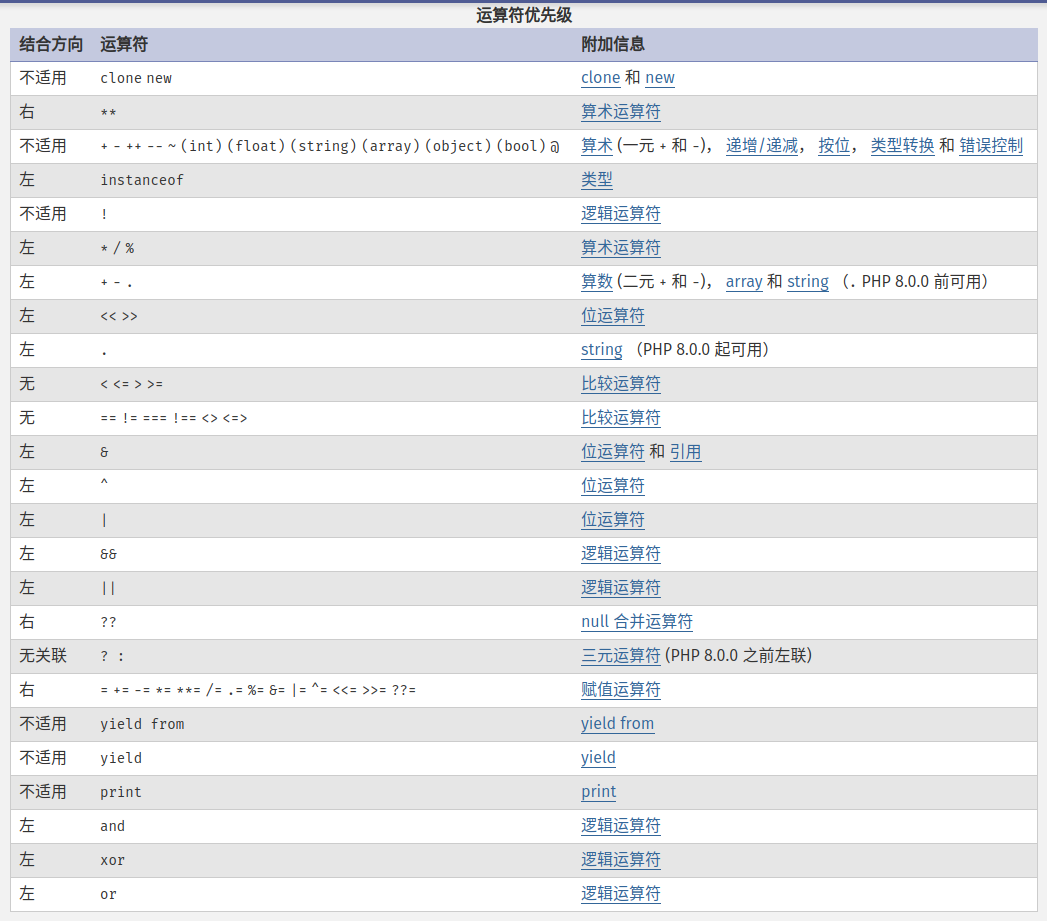The height and width of the screenshot is (921, 1047).
Task: Click 逻辑运算符 link in the 'xor' row
Action: click(x=620, y=860)
